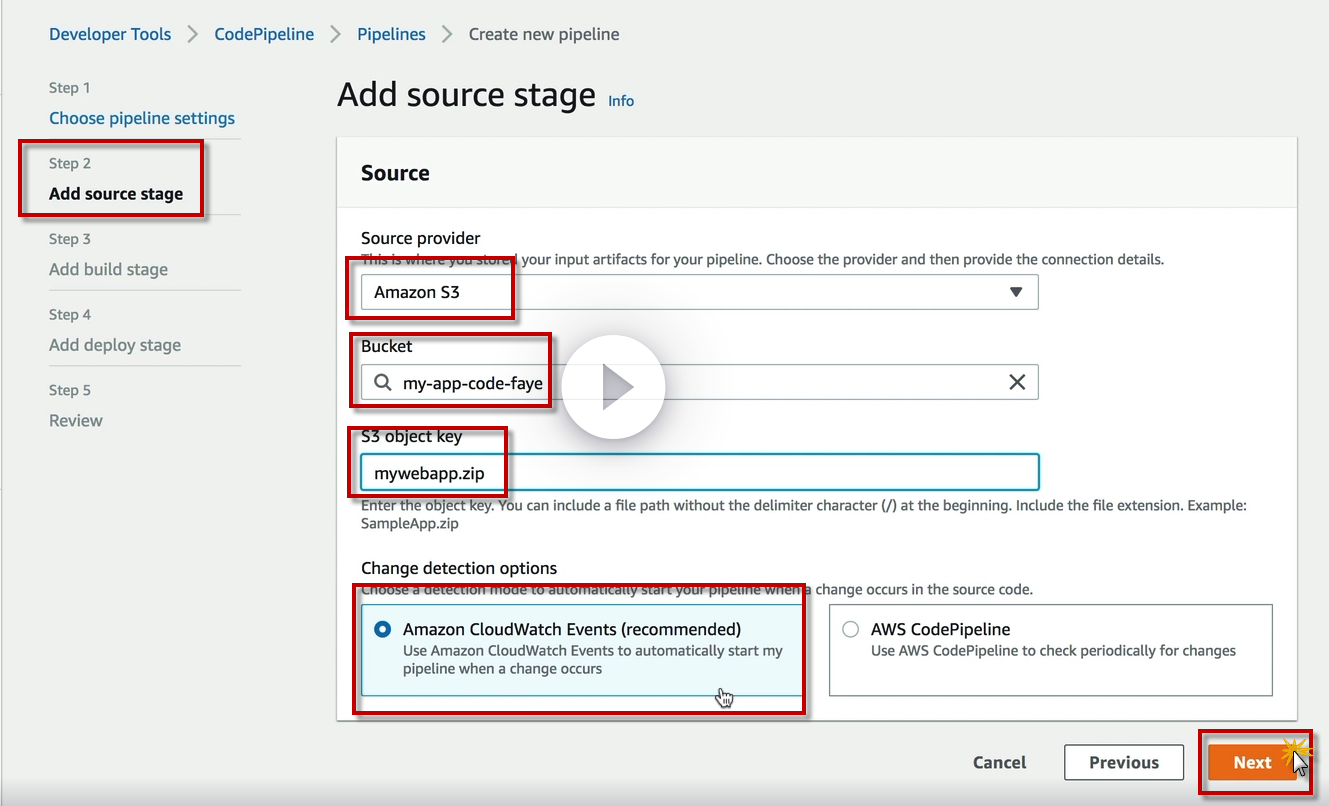Open the Pipelines breadcrumb link
1329x806 pixels.
point(391,34)
